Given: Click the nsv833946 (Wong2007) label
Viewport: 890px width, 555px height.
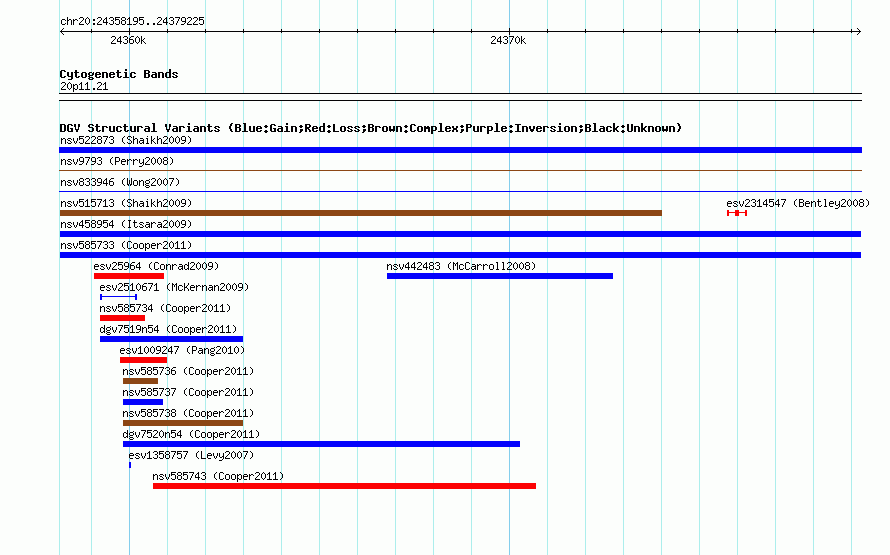Looking at the screenshot, I should 120,182.
